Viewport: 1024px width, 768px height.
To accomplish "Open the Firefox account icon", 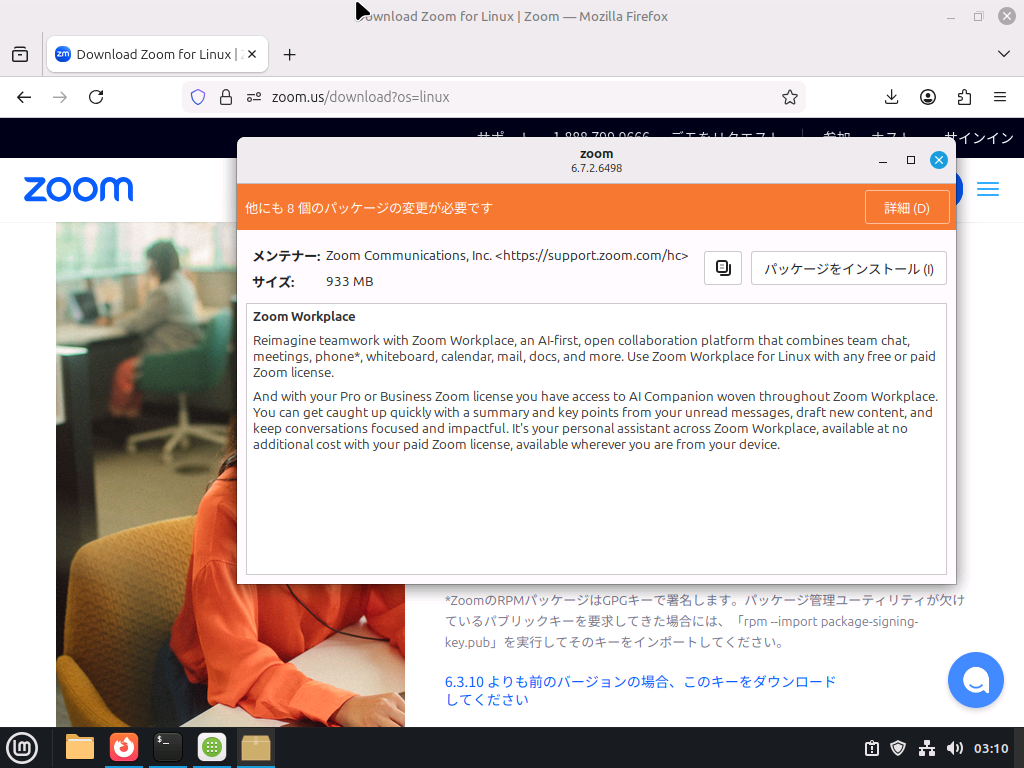I will tap(927, 97).
